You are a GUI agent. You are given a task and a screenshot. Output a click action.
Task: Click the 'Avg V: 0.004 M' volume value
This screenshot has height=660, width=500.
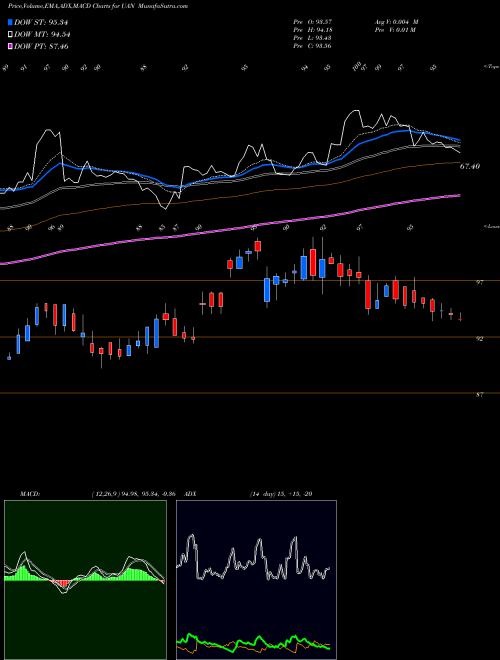396,22
